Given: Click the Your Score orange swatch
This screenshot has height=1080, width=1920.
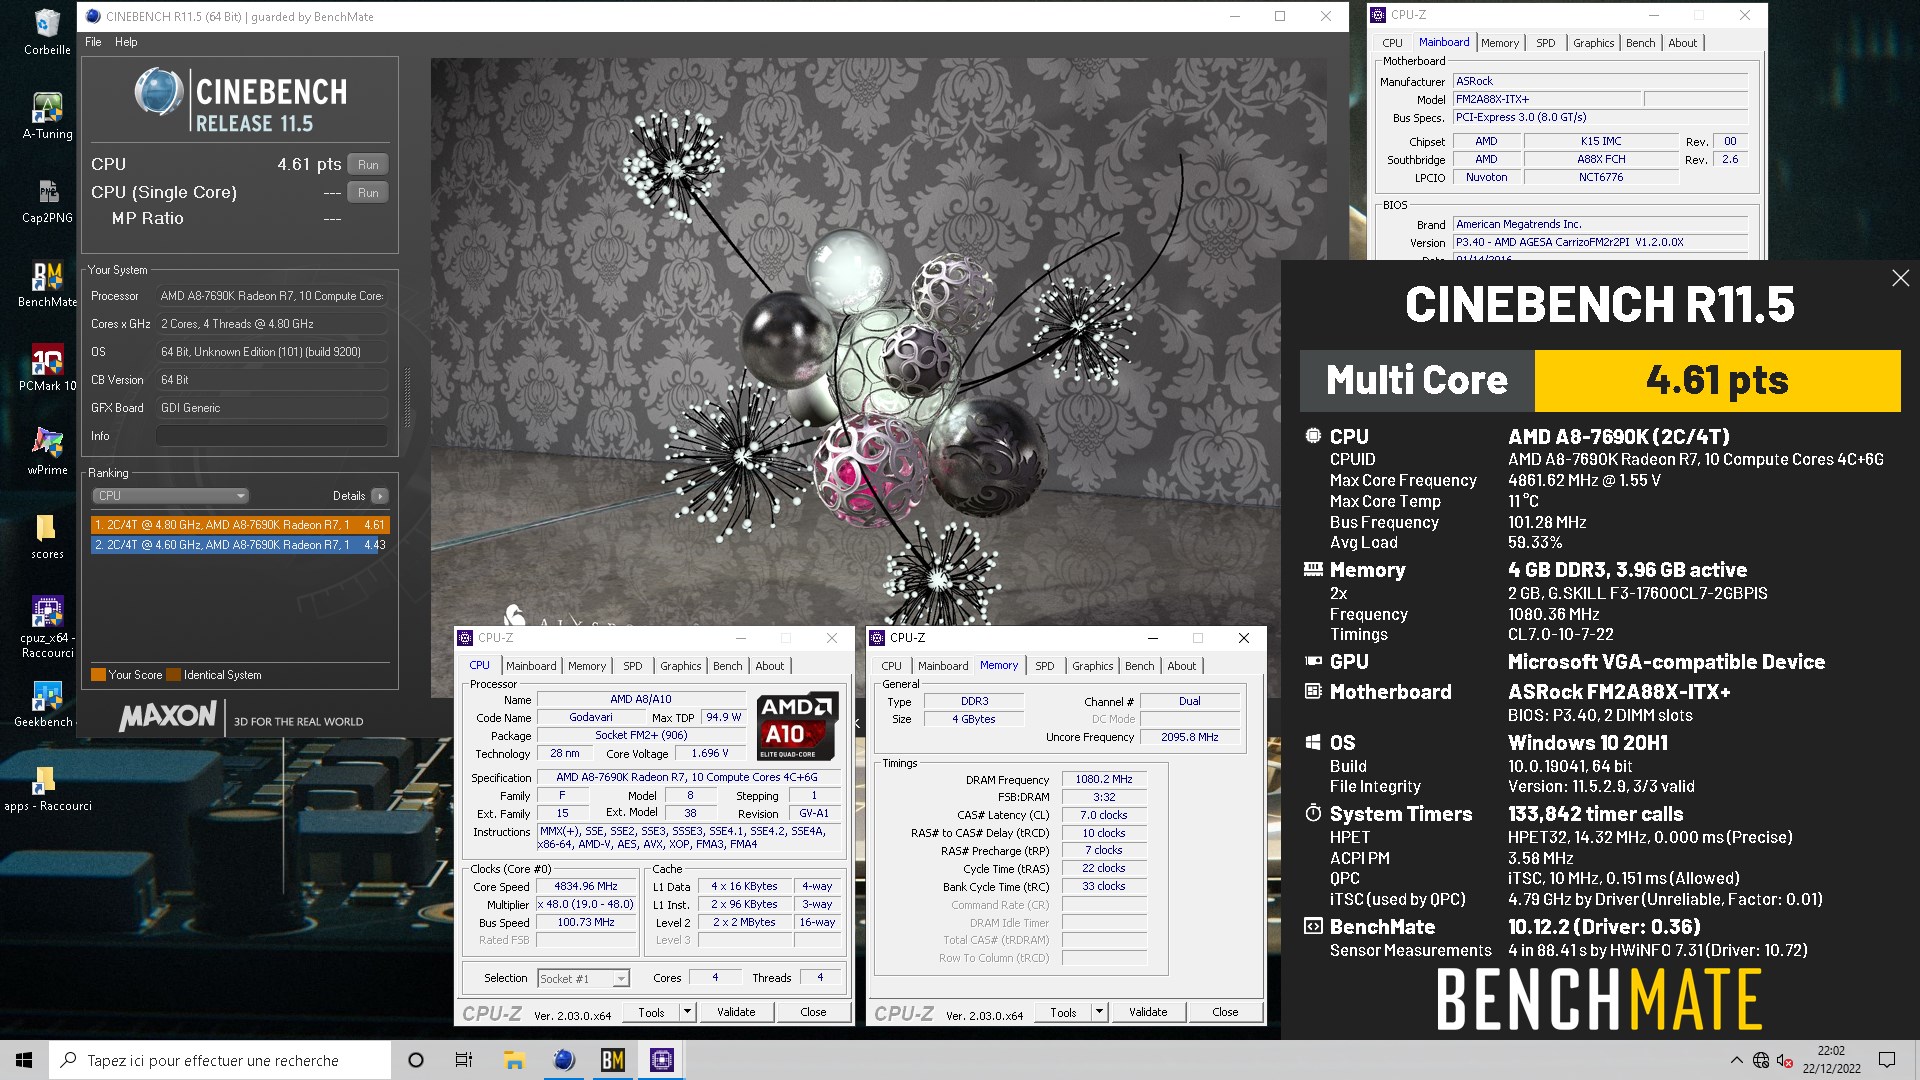Looking at the screenshot, I should tap(98, 675).
